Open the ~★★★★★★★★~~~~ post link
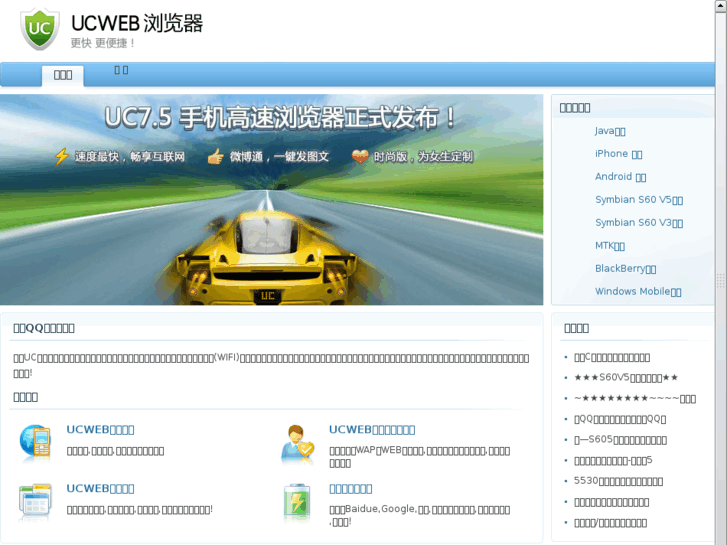Screen dimensions: 727x545 [635, 398]
